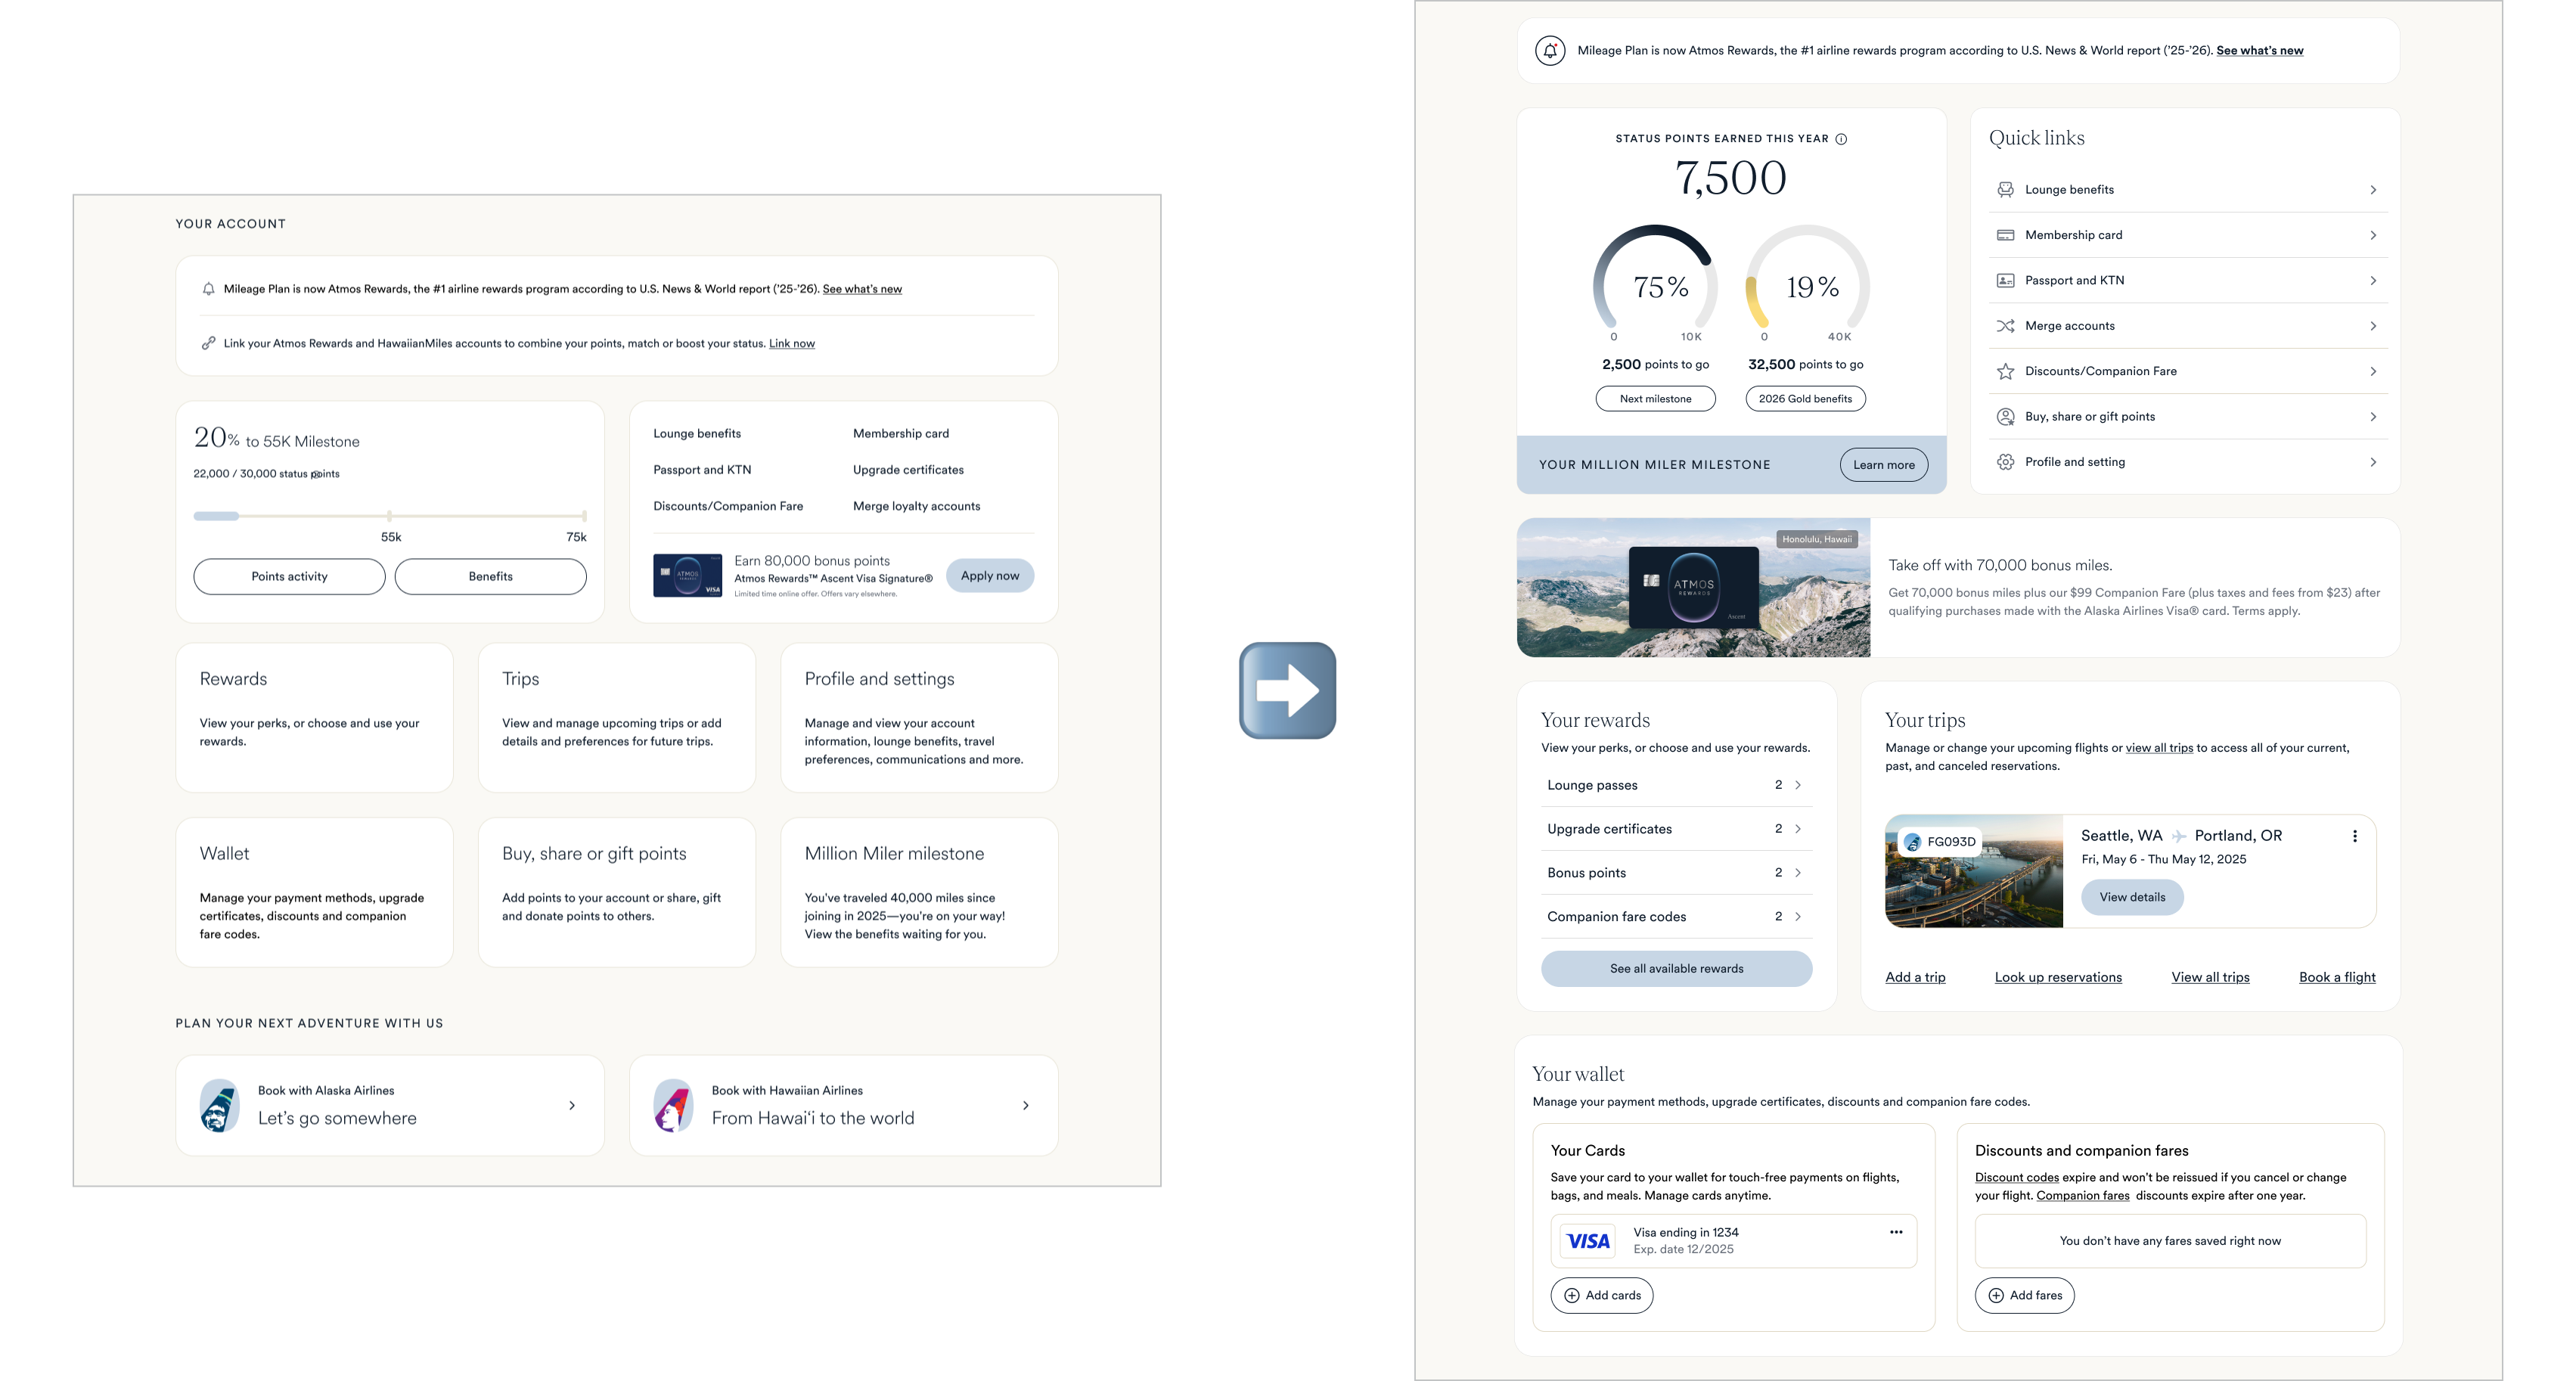Click the Atmos Rewards card promo image

pos(1693,587)
